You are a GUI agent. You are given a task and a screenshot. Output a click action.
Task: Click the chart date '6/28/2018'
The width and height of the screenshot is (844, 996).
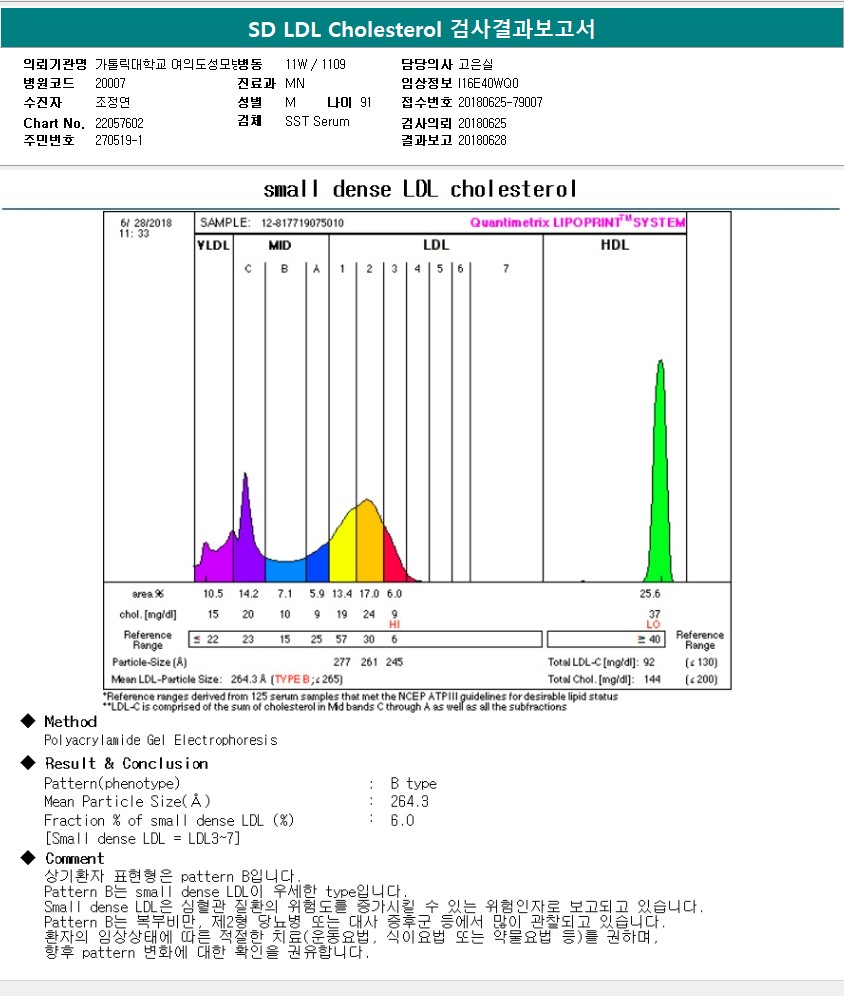pyautogui.click(x=146, y=223)
